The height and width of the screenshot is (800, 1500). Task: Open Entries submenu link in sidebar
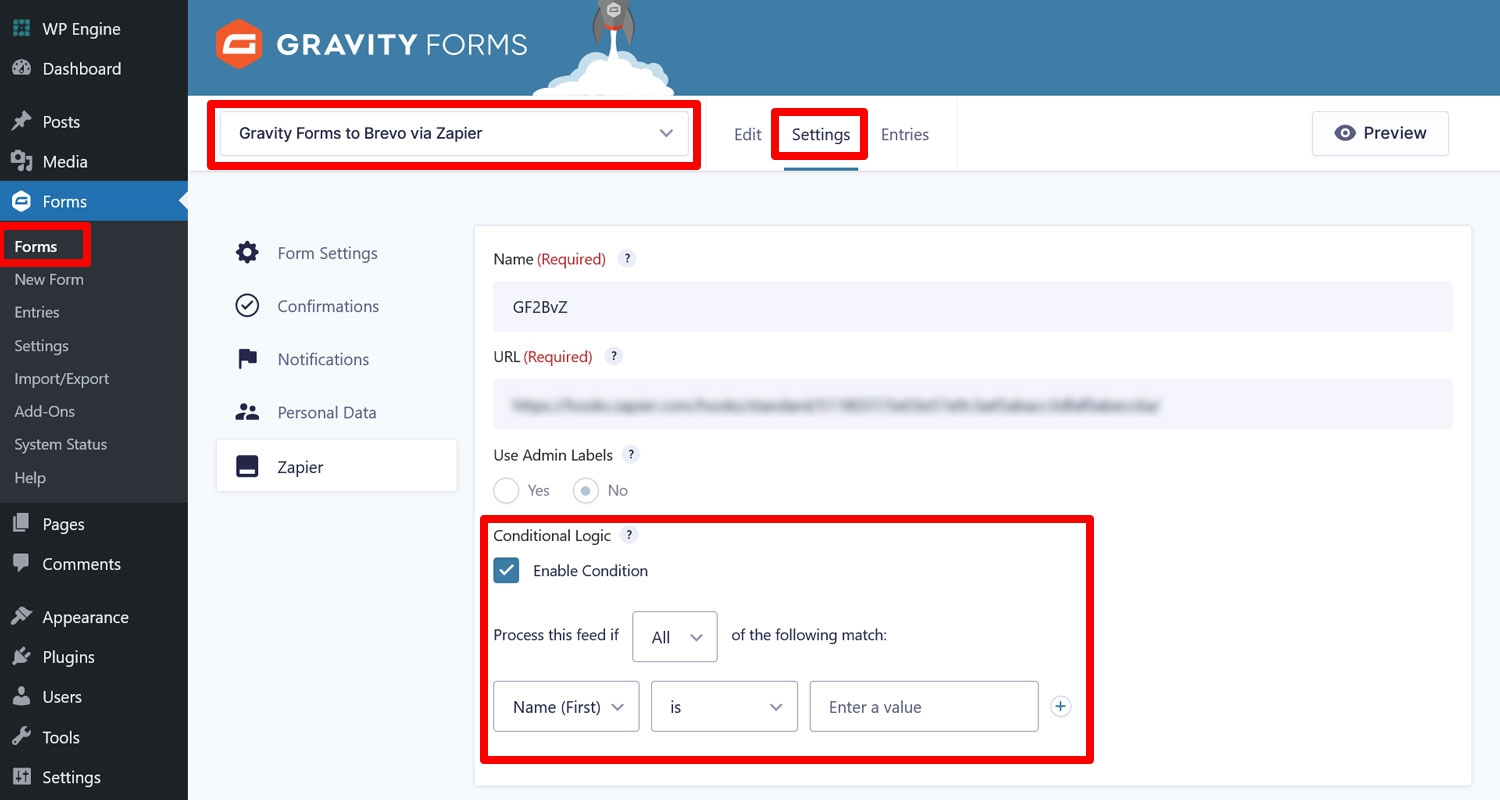click(37, 313)
